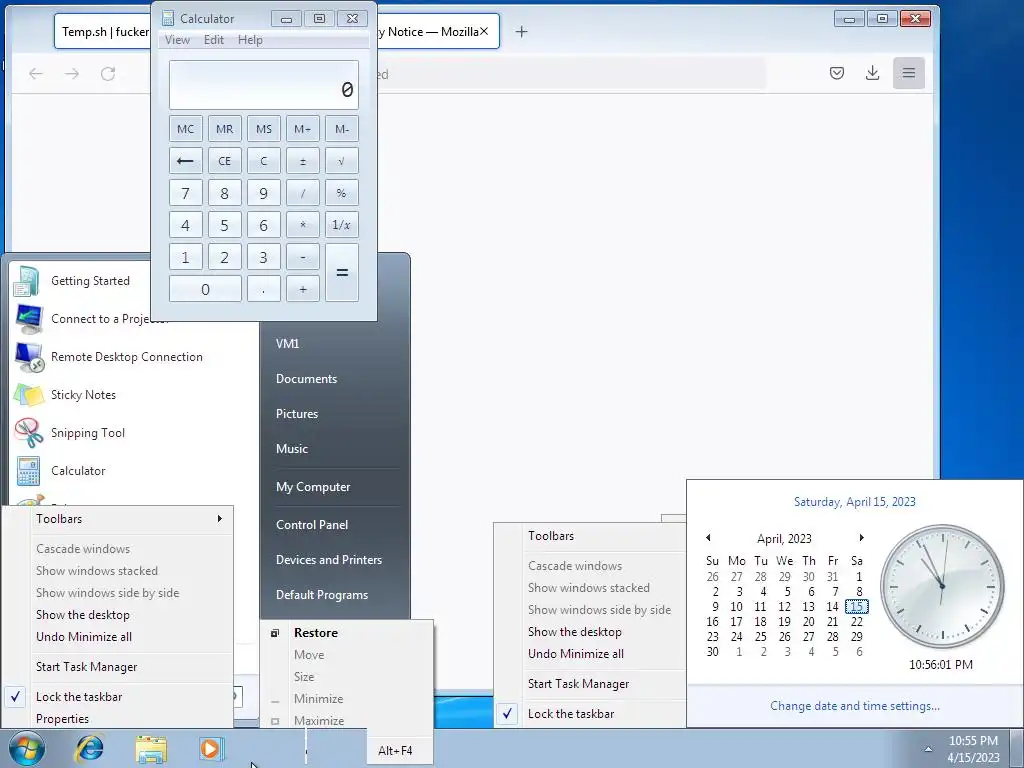The width and height of the screenshot is (1024, 768).
Task: Close the Mozilla Privacy Notice tab
Action: [x=484, y=31]
